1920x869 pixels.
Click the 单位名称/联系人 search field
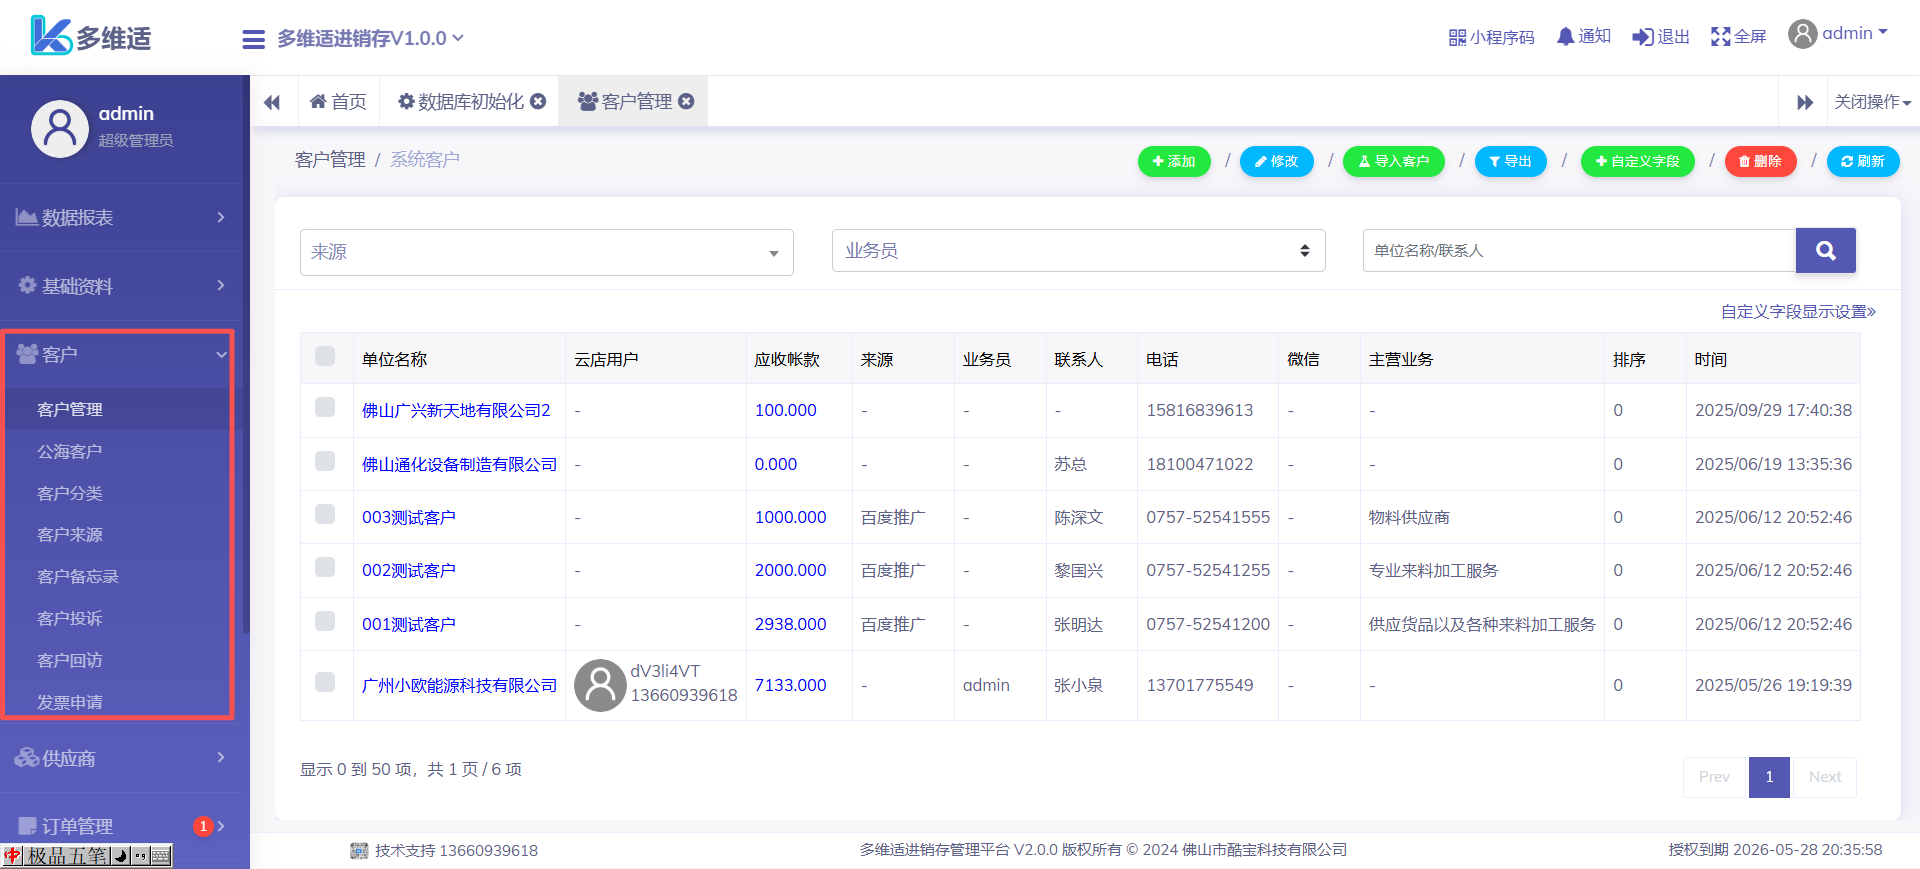pos(1579,251)
